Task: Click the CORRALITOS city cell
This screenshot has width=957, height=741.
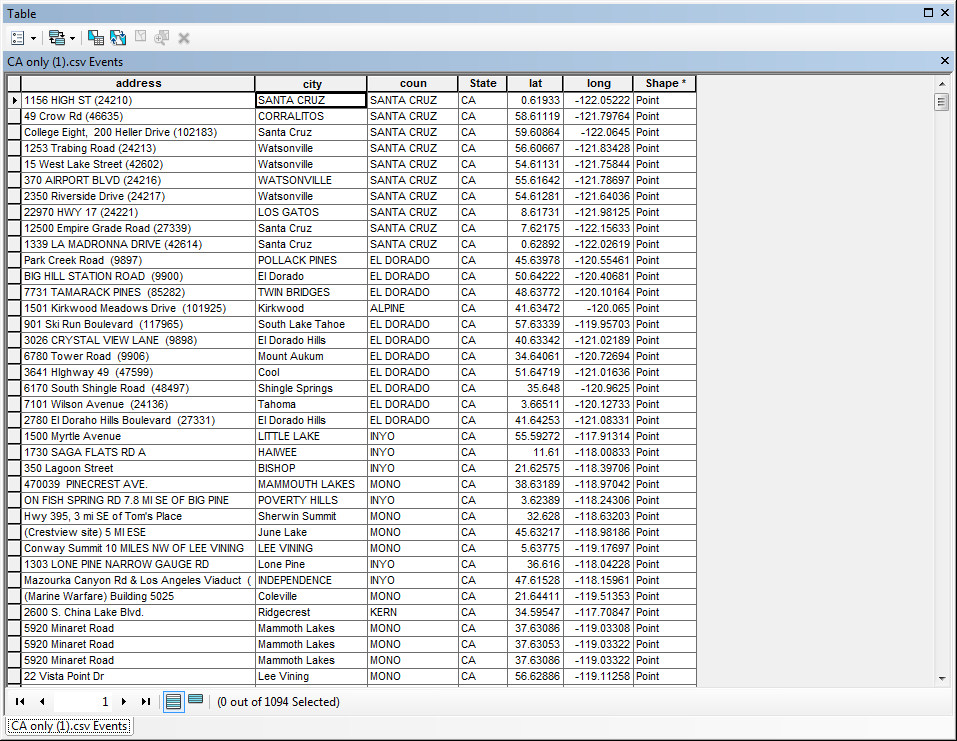Action: click(311, 116)
